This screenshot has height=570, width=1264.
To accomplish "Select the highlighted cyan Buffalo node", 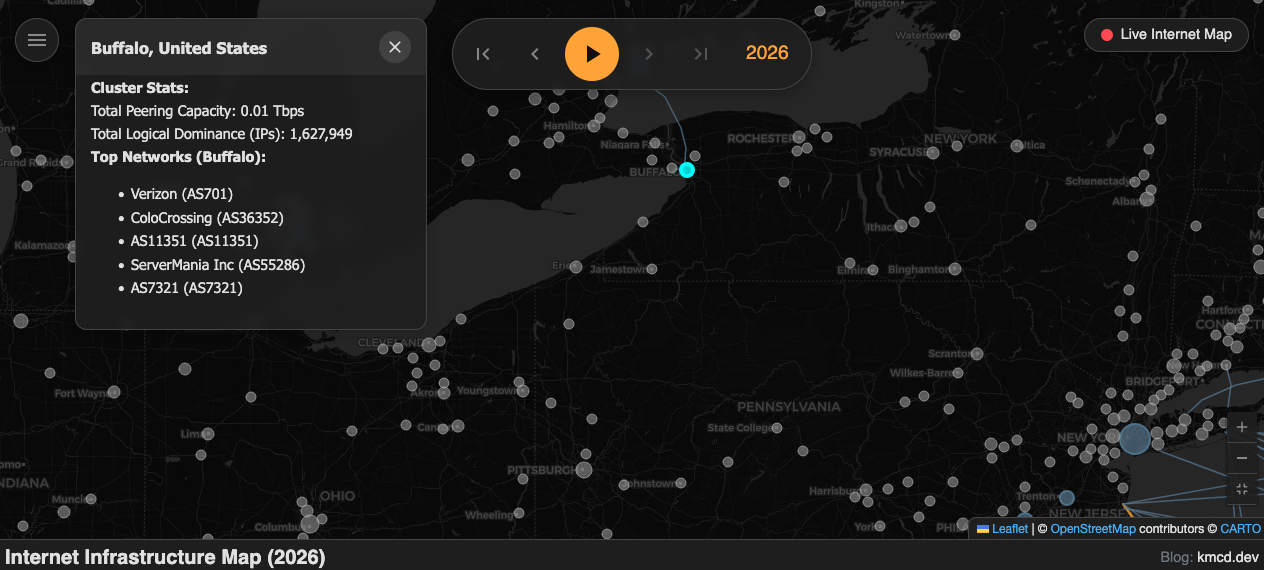I will point(687,170).
